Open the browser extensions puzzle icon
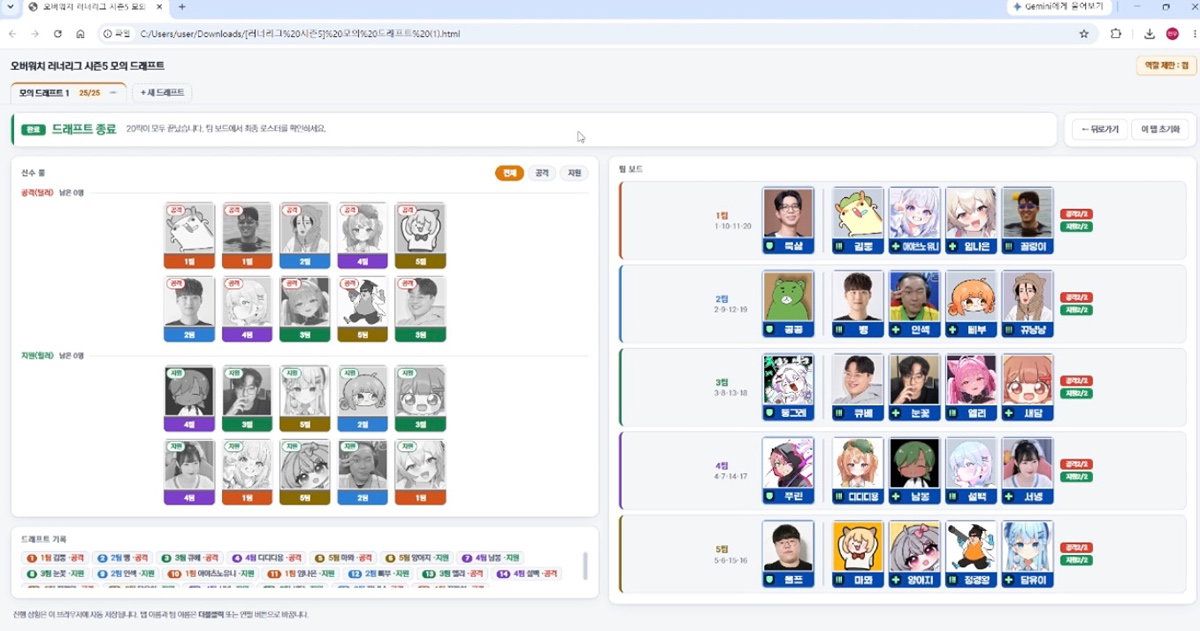 point(1116,34)
